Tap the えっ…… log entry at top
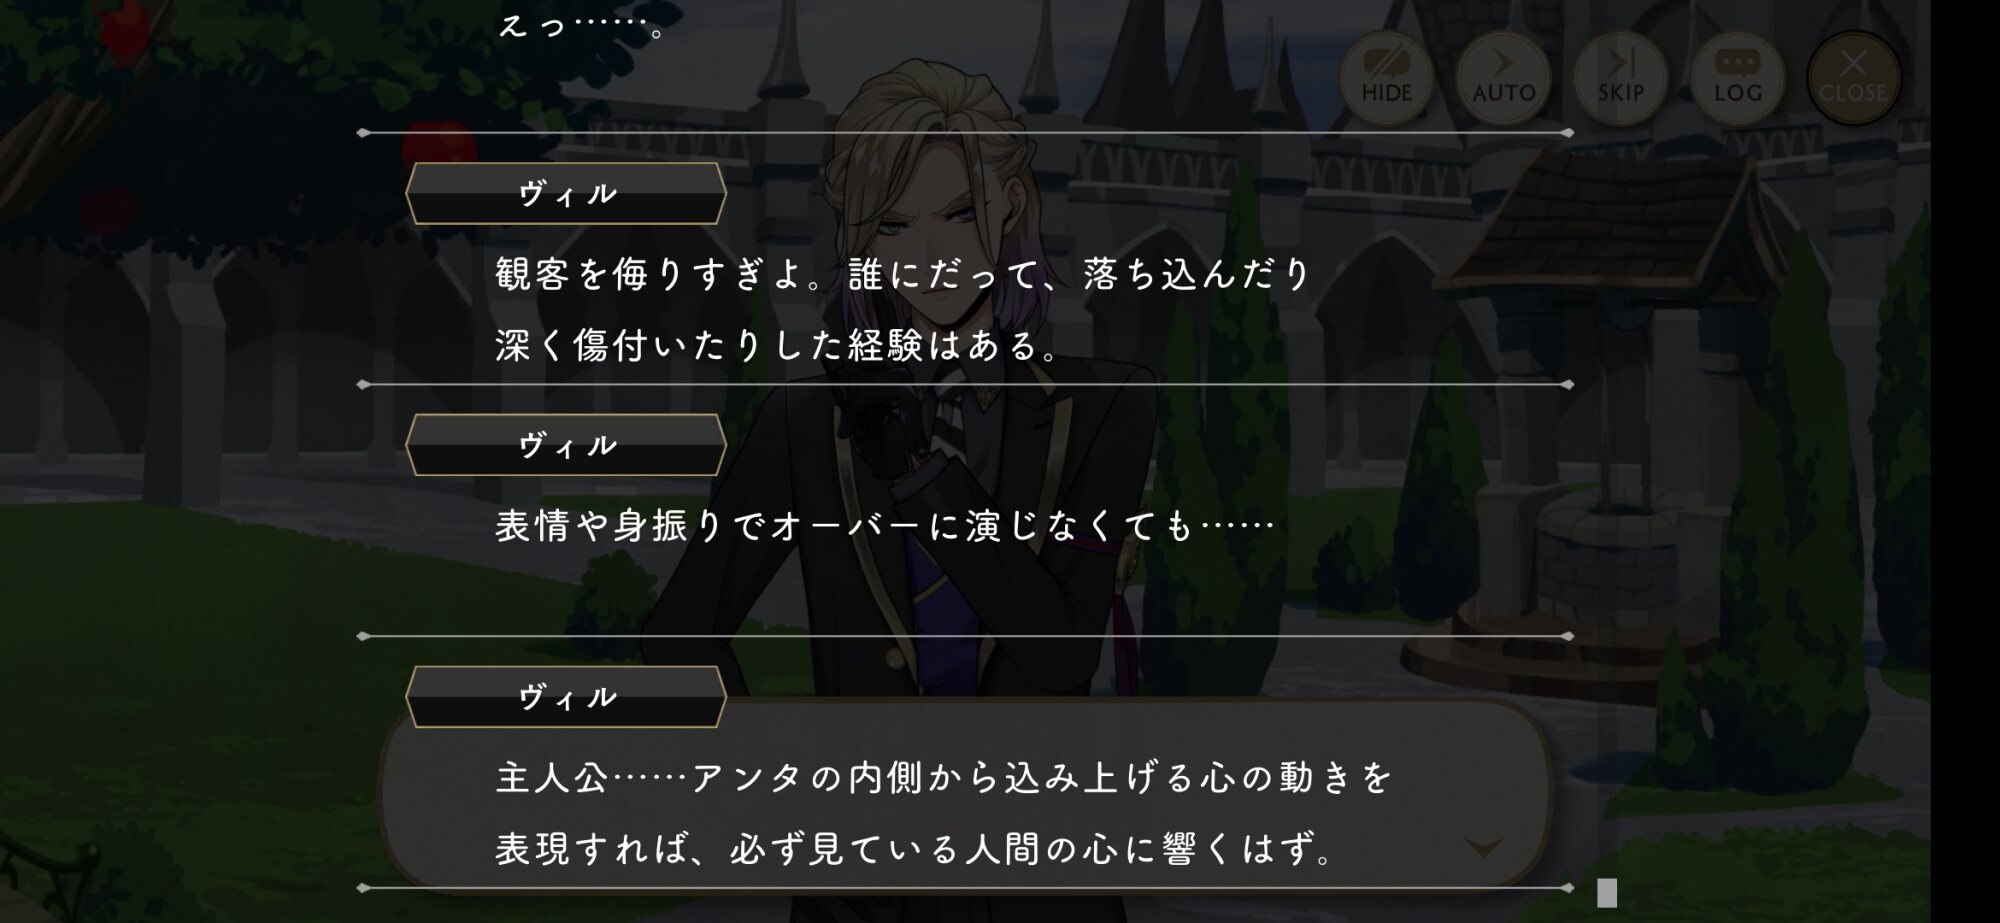The width and height of the screenshot is (2000, 923). coord(582,24)
